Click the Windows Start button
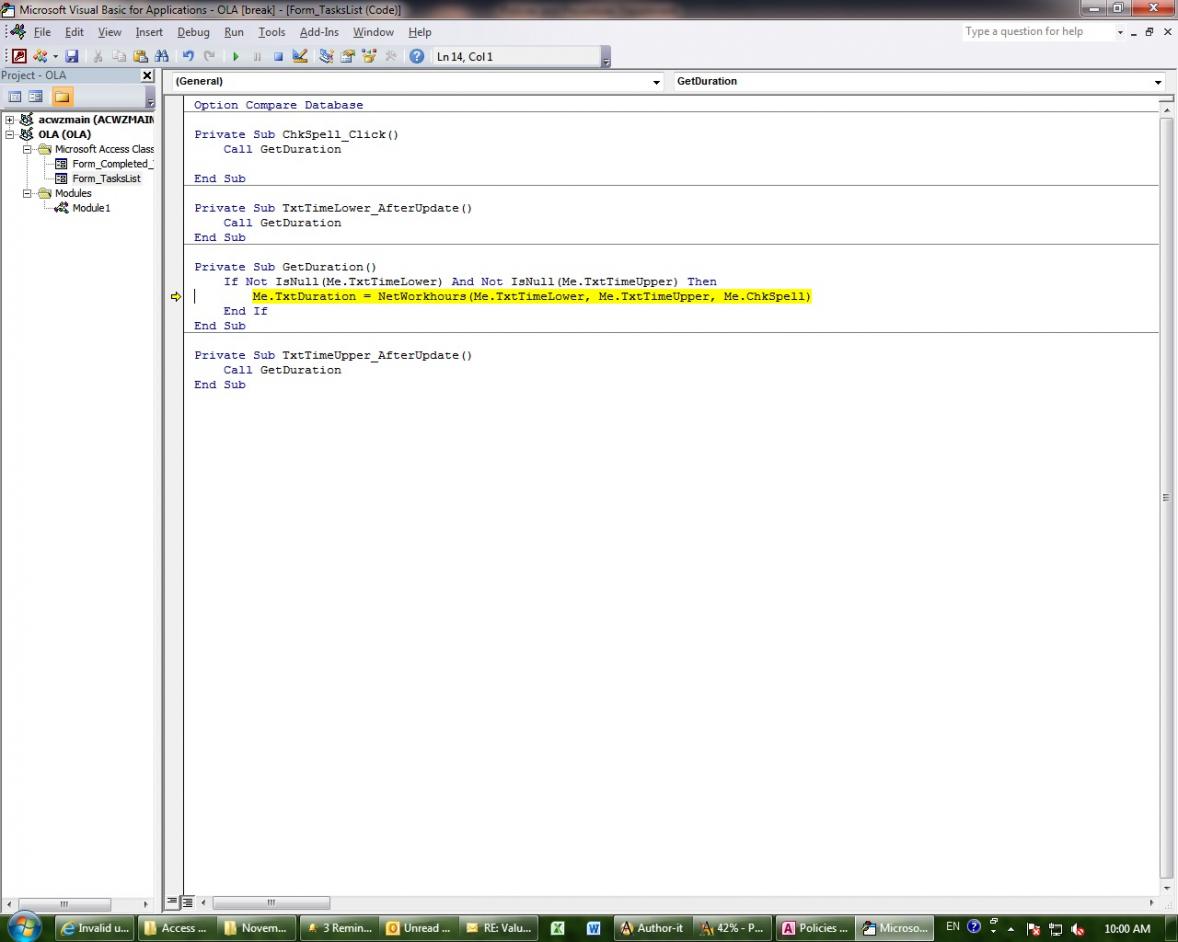 pos(24,927)
